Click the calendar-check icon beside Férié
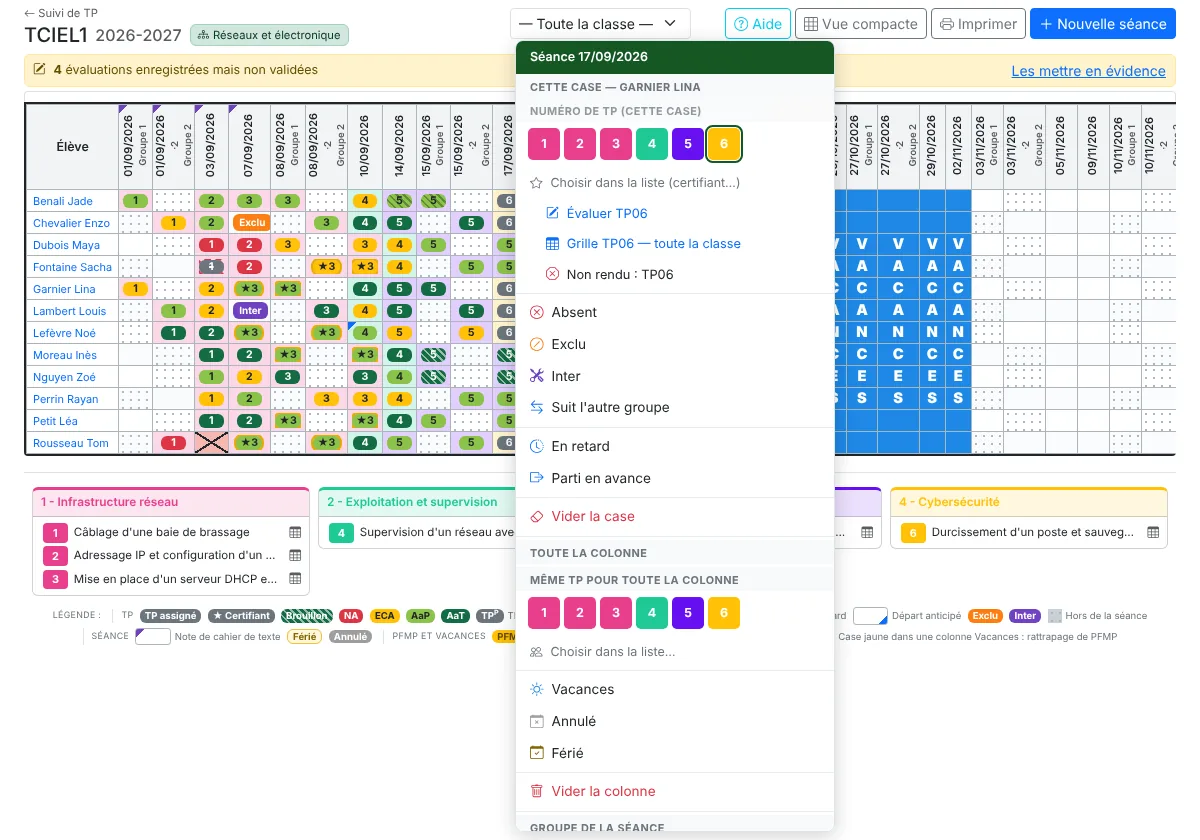The height and width of the screenshot is (840, 1200). (536, 753)
